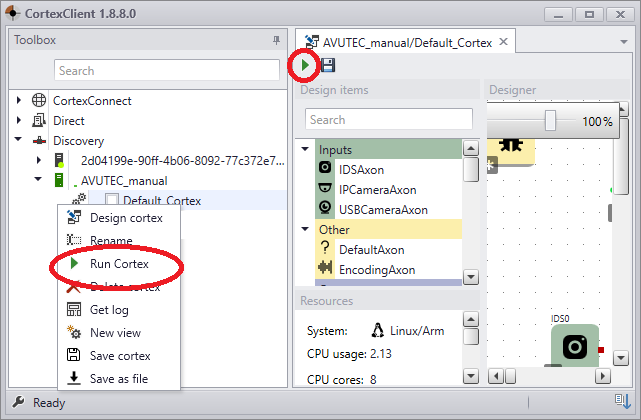The width and height of the screenshot is (641, 420).
Task: Collapse the Other design items group
Action: [305, 229]
